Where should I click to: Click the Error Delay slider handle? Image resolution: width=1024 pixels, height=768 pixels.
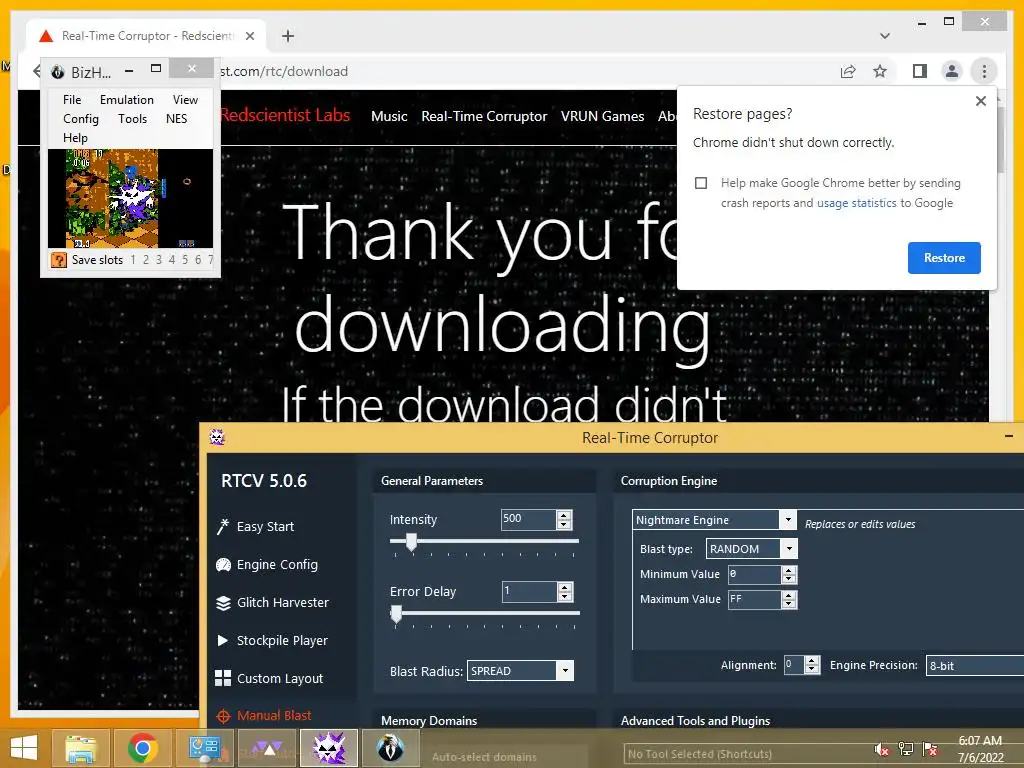click(x=396, y=613)
